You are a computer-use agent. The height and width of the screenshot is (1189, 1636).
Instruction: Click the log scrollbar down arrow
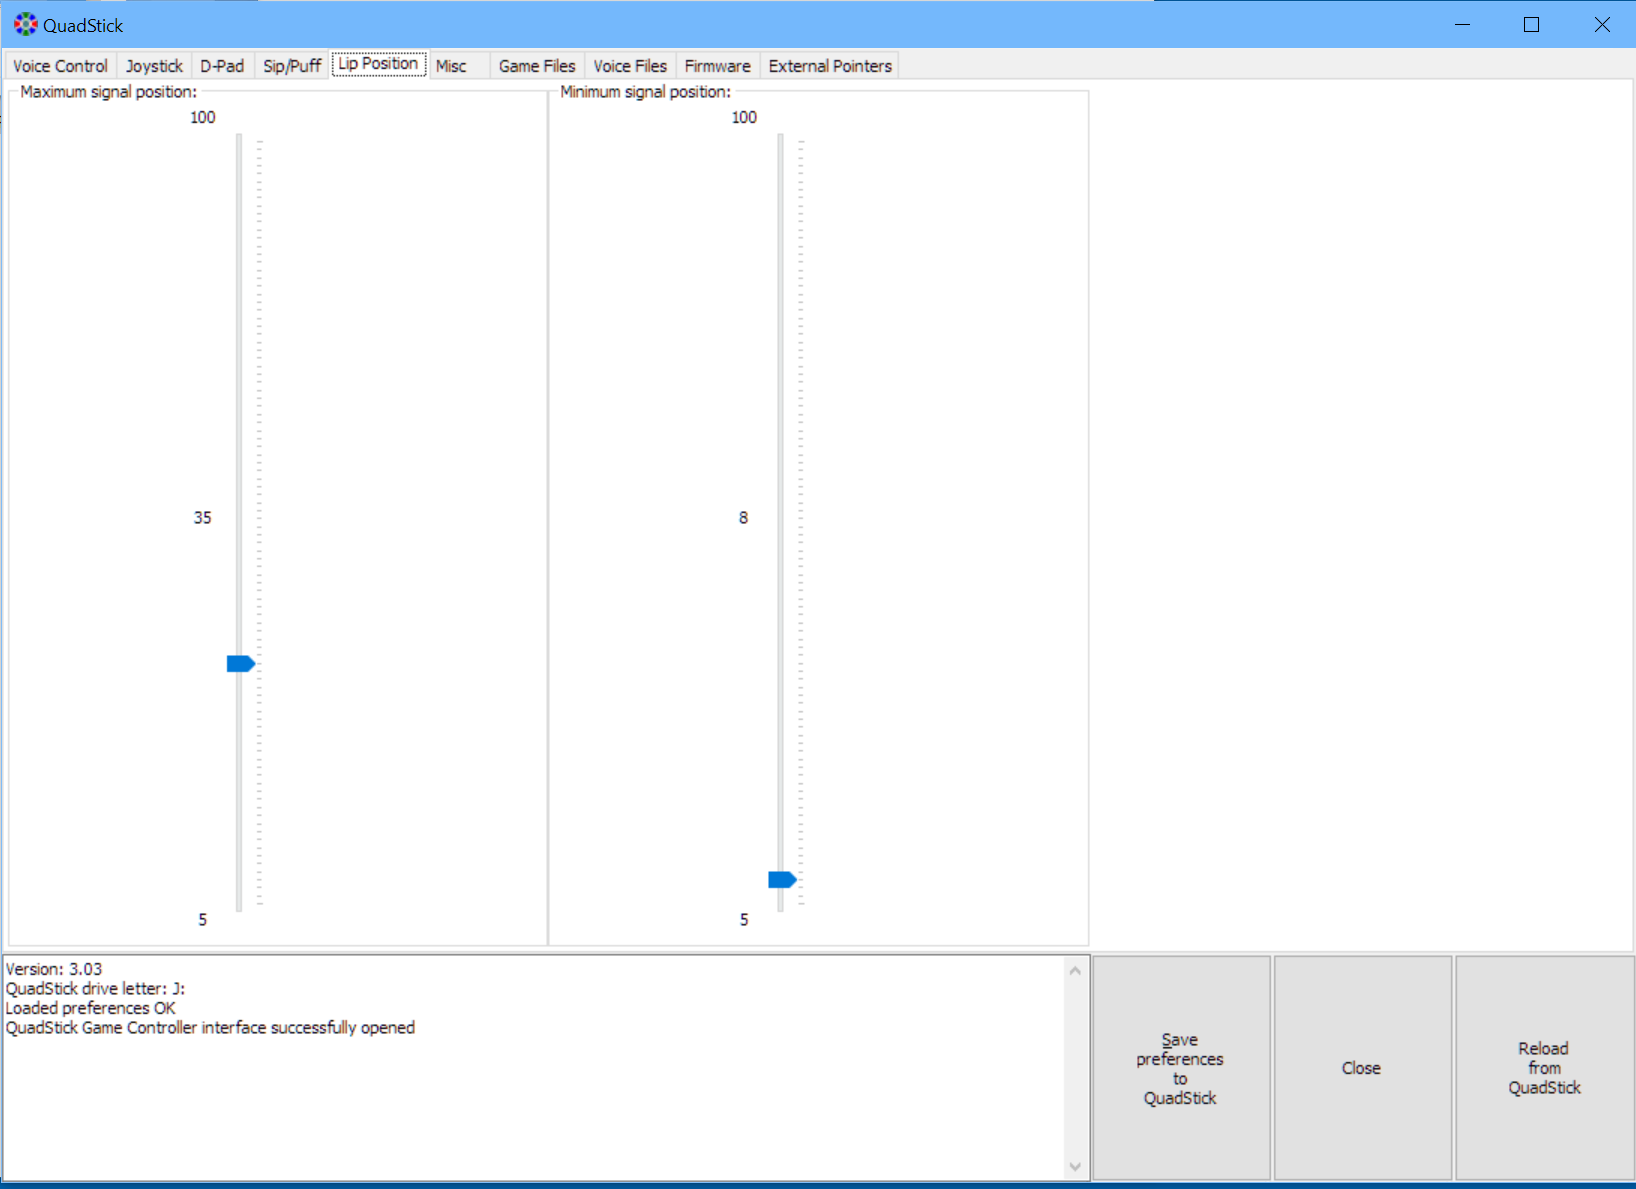(1075, 1166)
